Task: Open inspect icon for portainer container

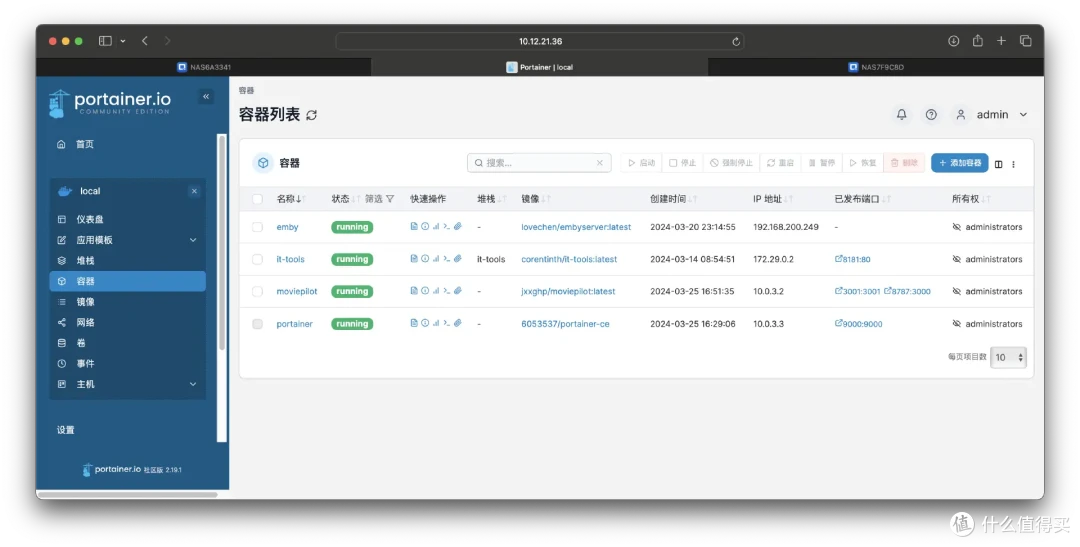Action: [x=425, y=323]
